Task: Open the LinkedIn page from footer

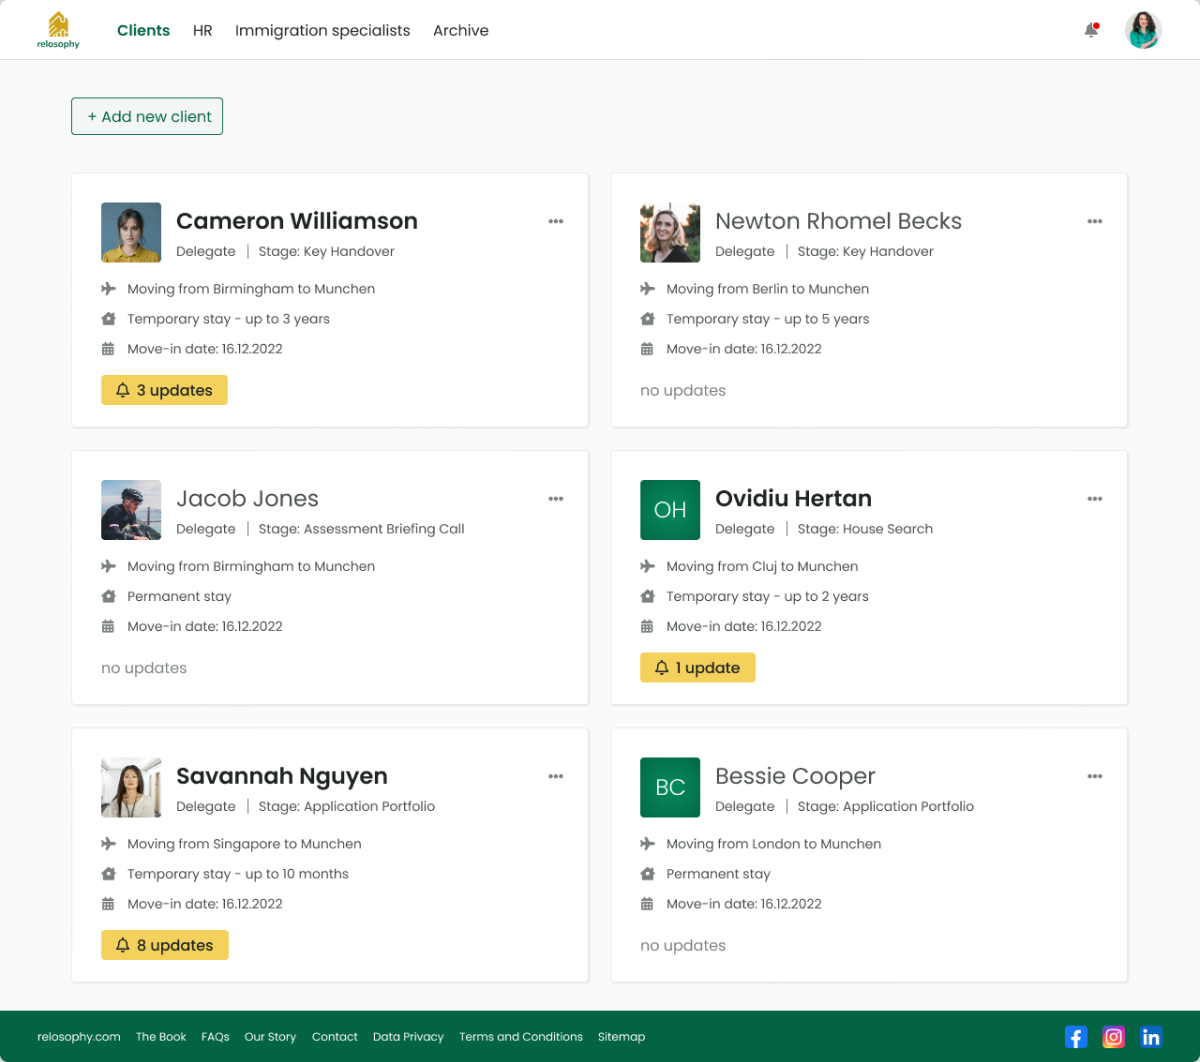Action: tap(1151, 1037)
